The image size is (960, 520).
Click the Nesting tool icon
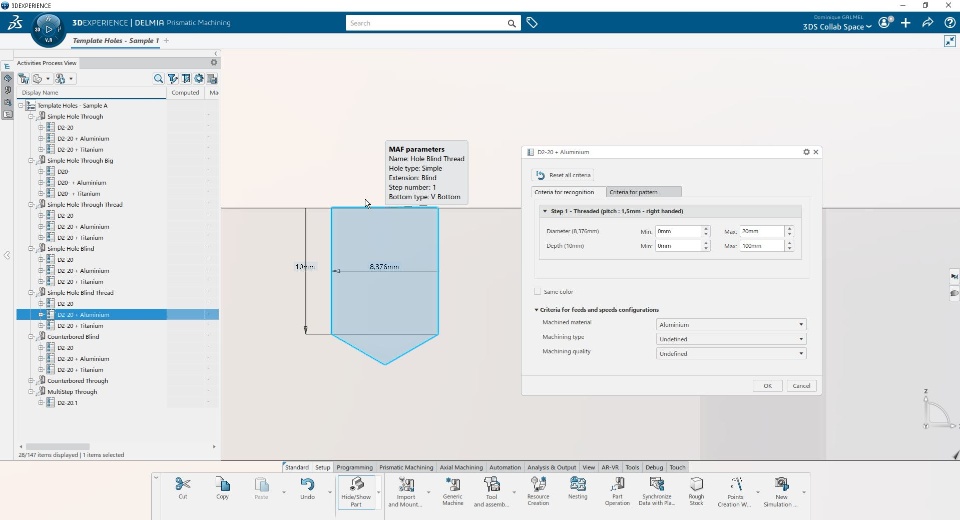pyautogui.click(x=577, y=484)
